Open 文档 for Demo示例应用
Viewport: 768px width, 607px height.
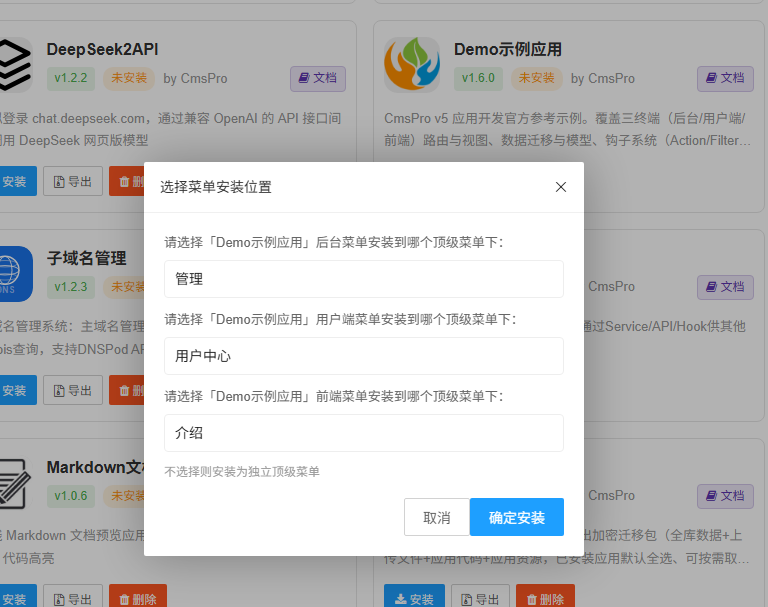click(725, 78)
